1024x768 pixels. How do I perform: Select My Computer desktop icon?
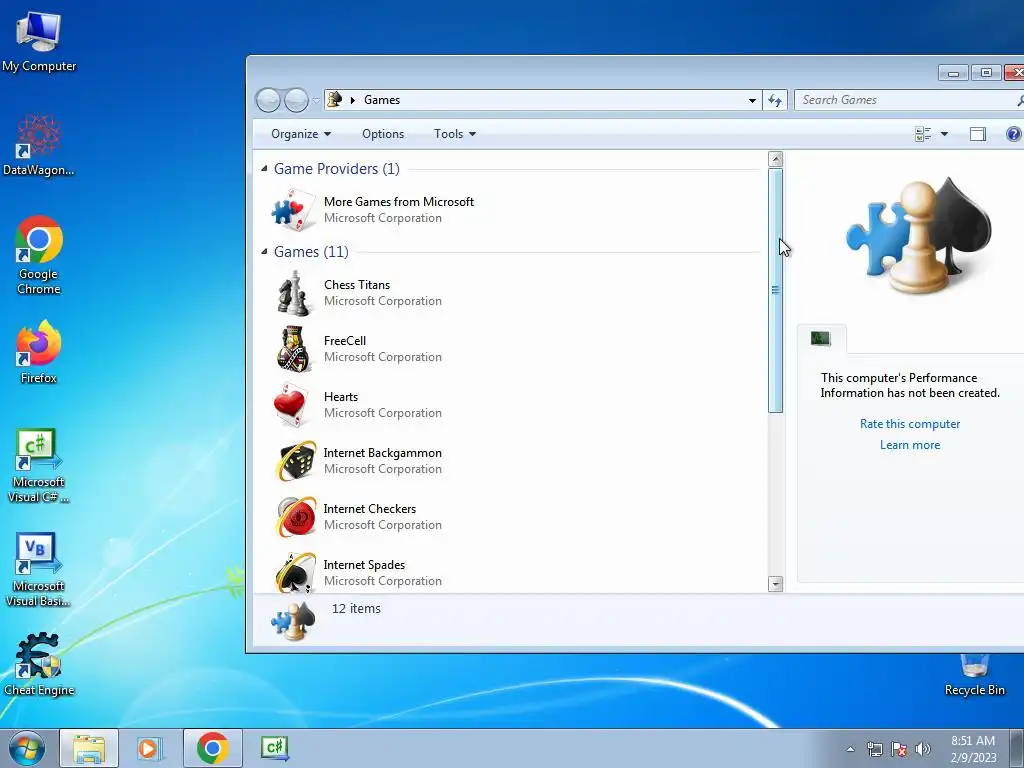(39, 41)
